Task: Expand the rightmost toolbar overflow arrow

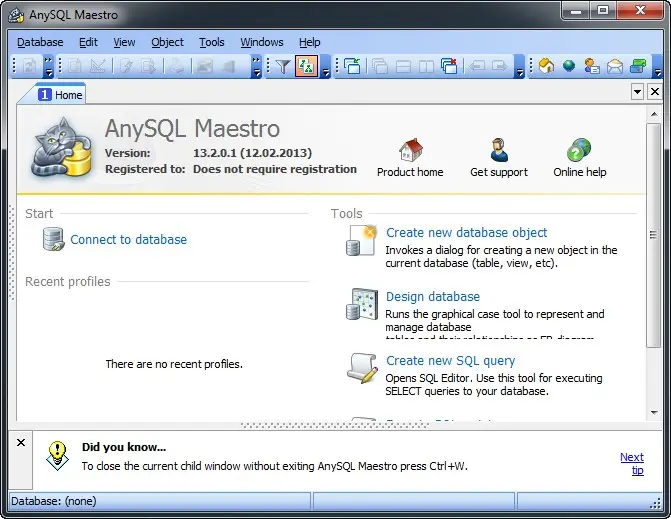Action: tap(658, 66)
